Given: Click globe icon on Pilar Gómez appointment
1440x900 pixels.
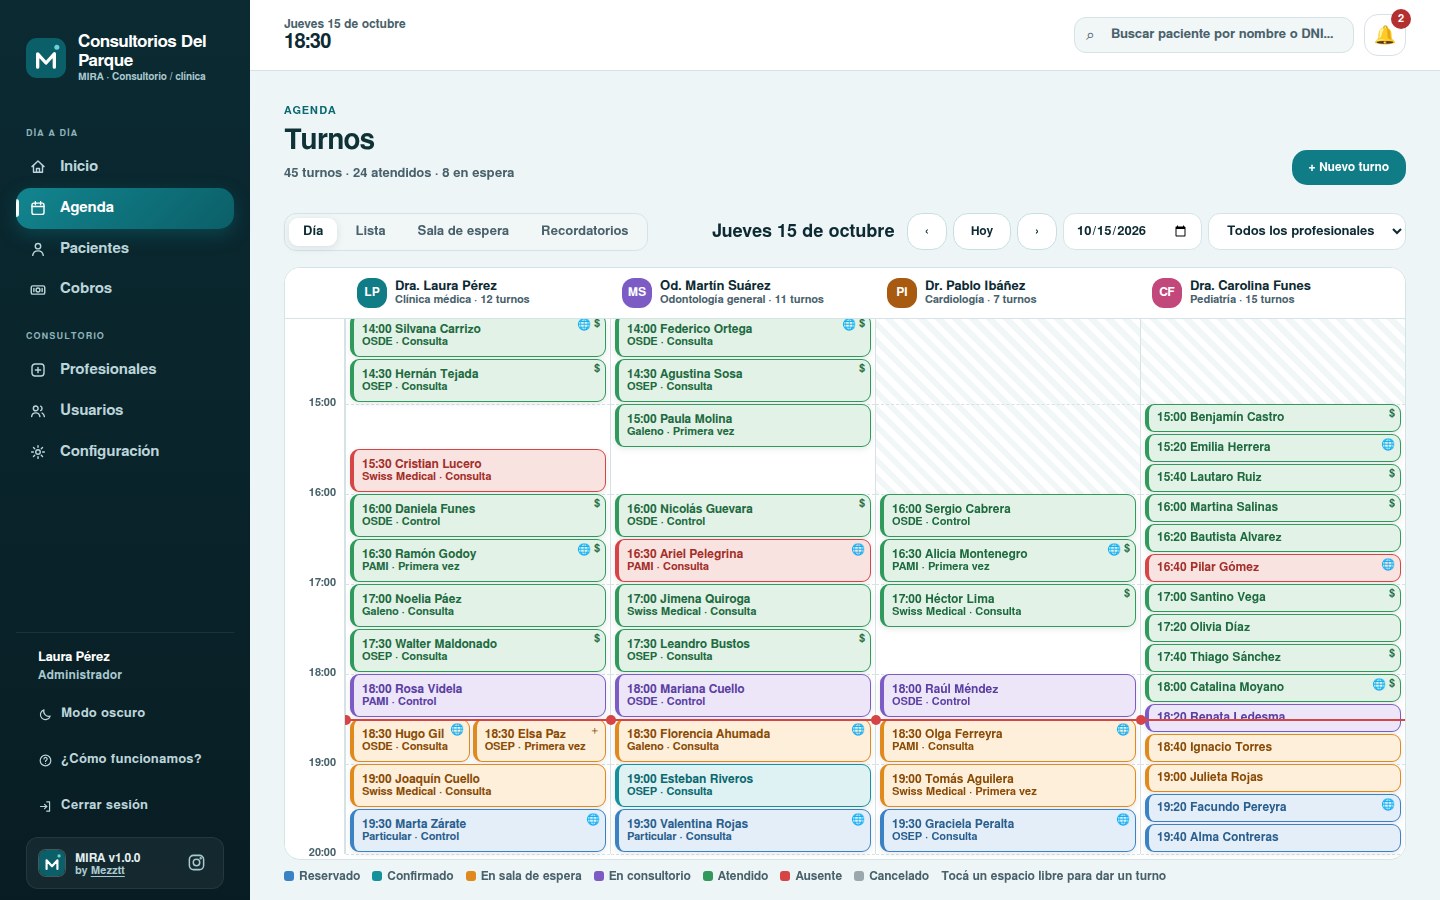Looking at the screenshot, I should pyautogui.click(x=1388, y=564).
